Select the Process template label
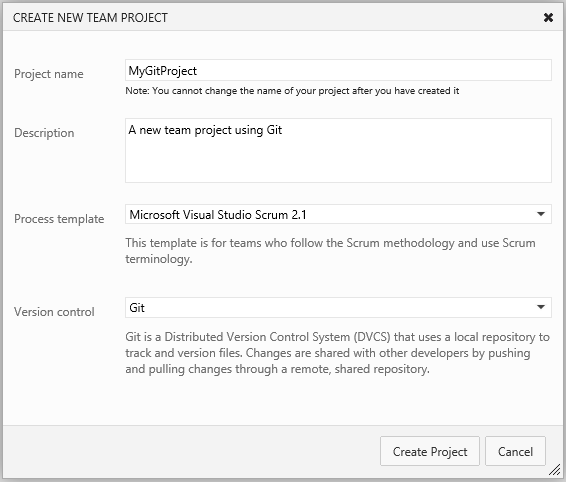 point(59,219)
